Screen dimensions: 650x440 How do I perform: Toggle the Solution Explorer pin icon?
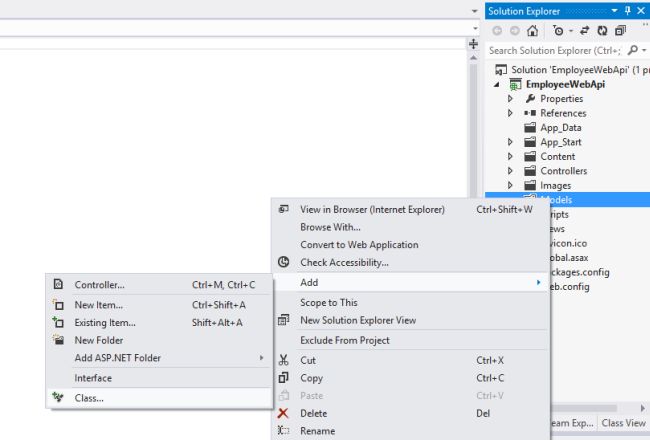[x=628, y=11]
